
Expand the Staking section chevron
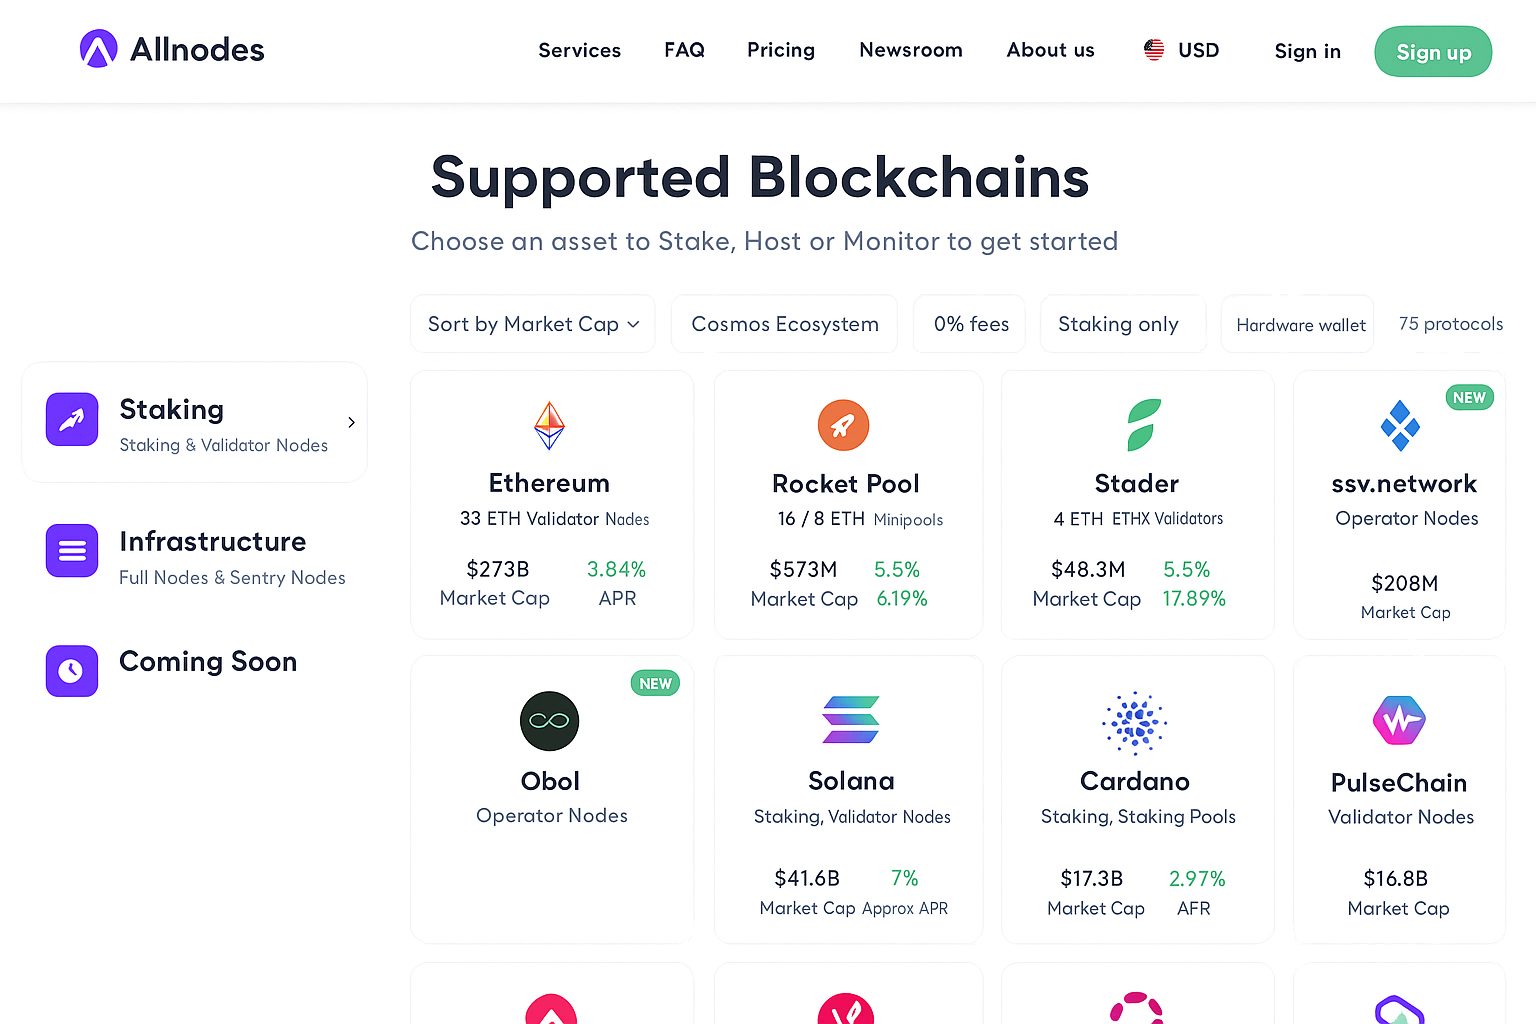tap(351, 422)
